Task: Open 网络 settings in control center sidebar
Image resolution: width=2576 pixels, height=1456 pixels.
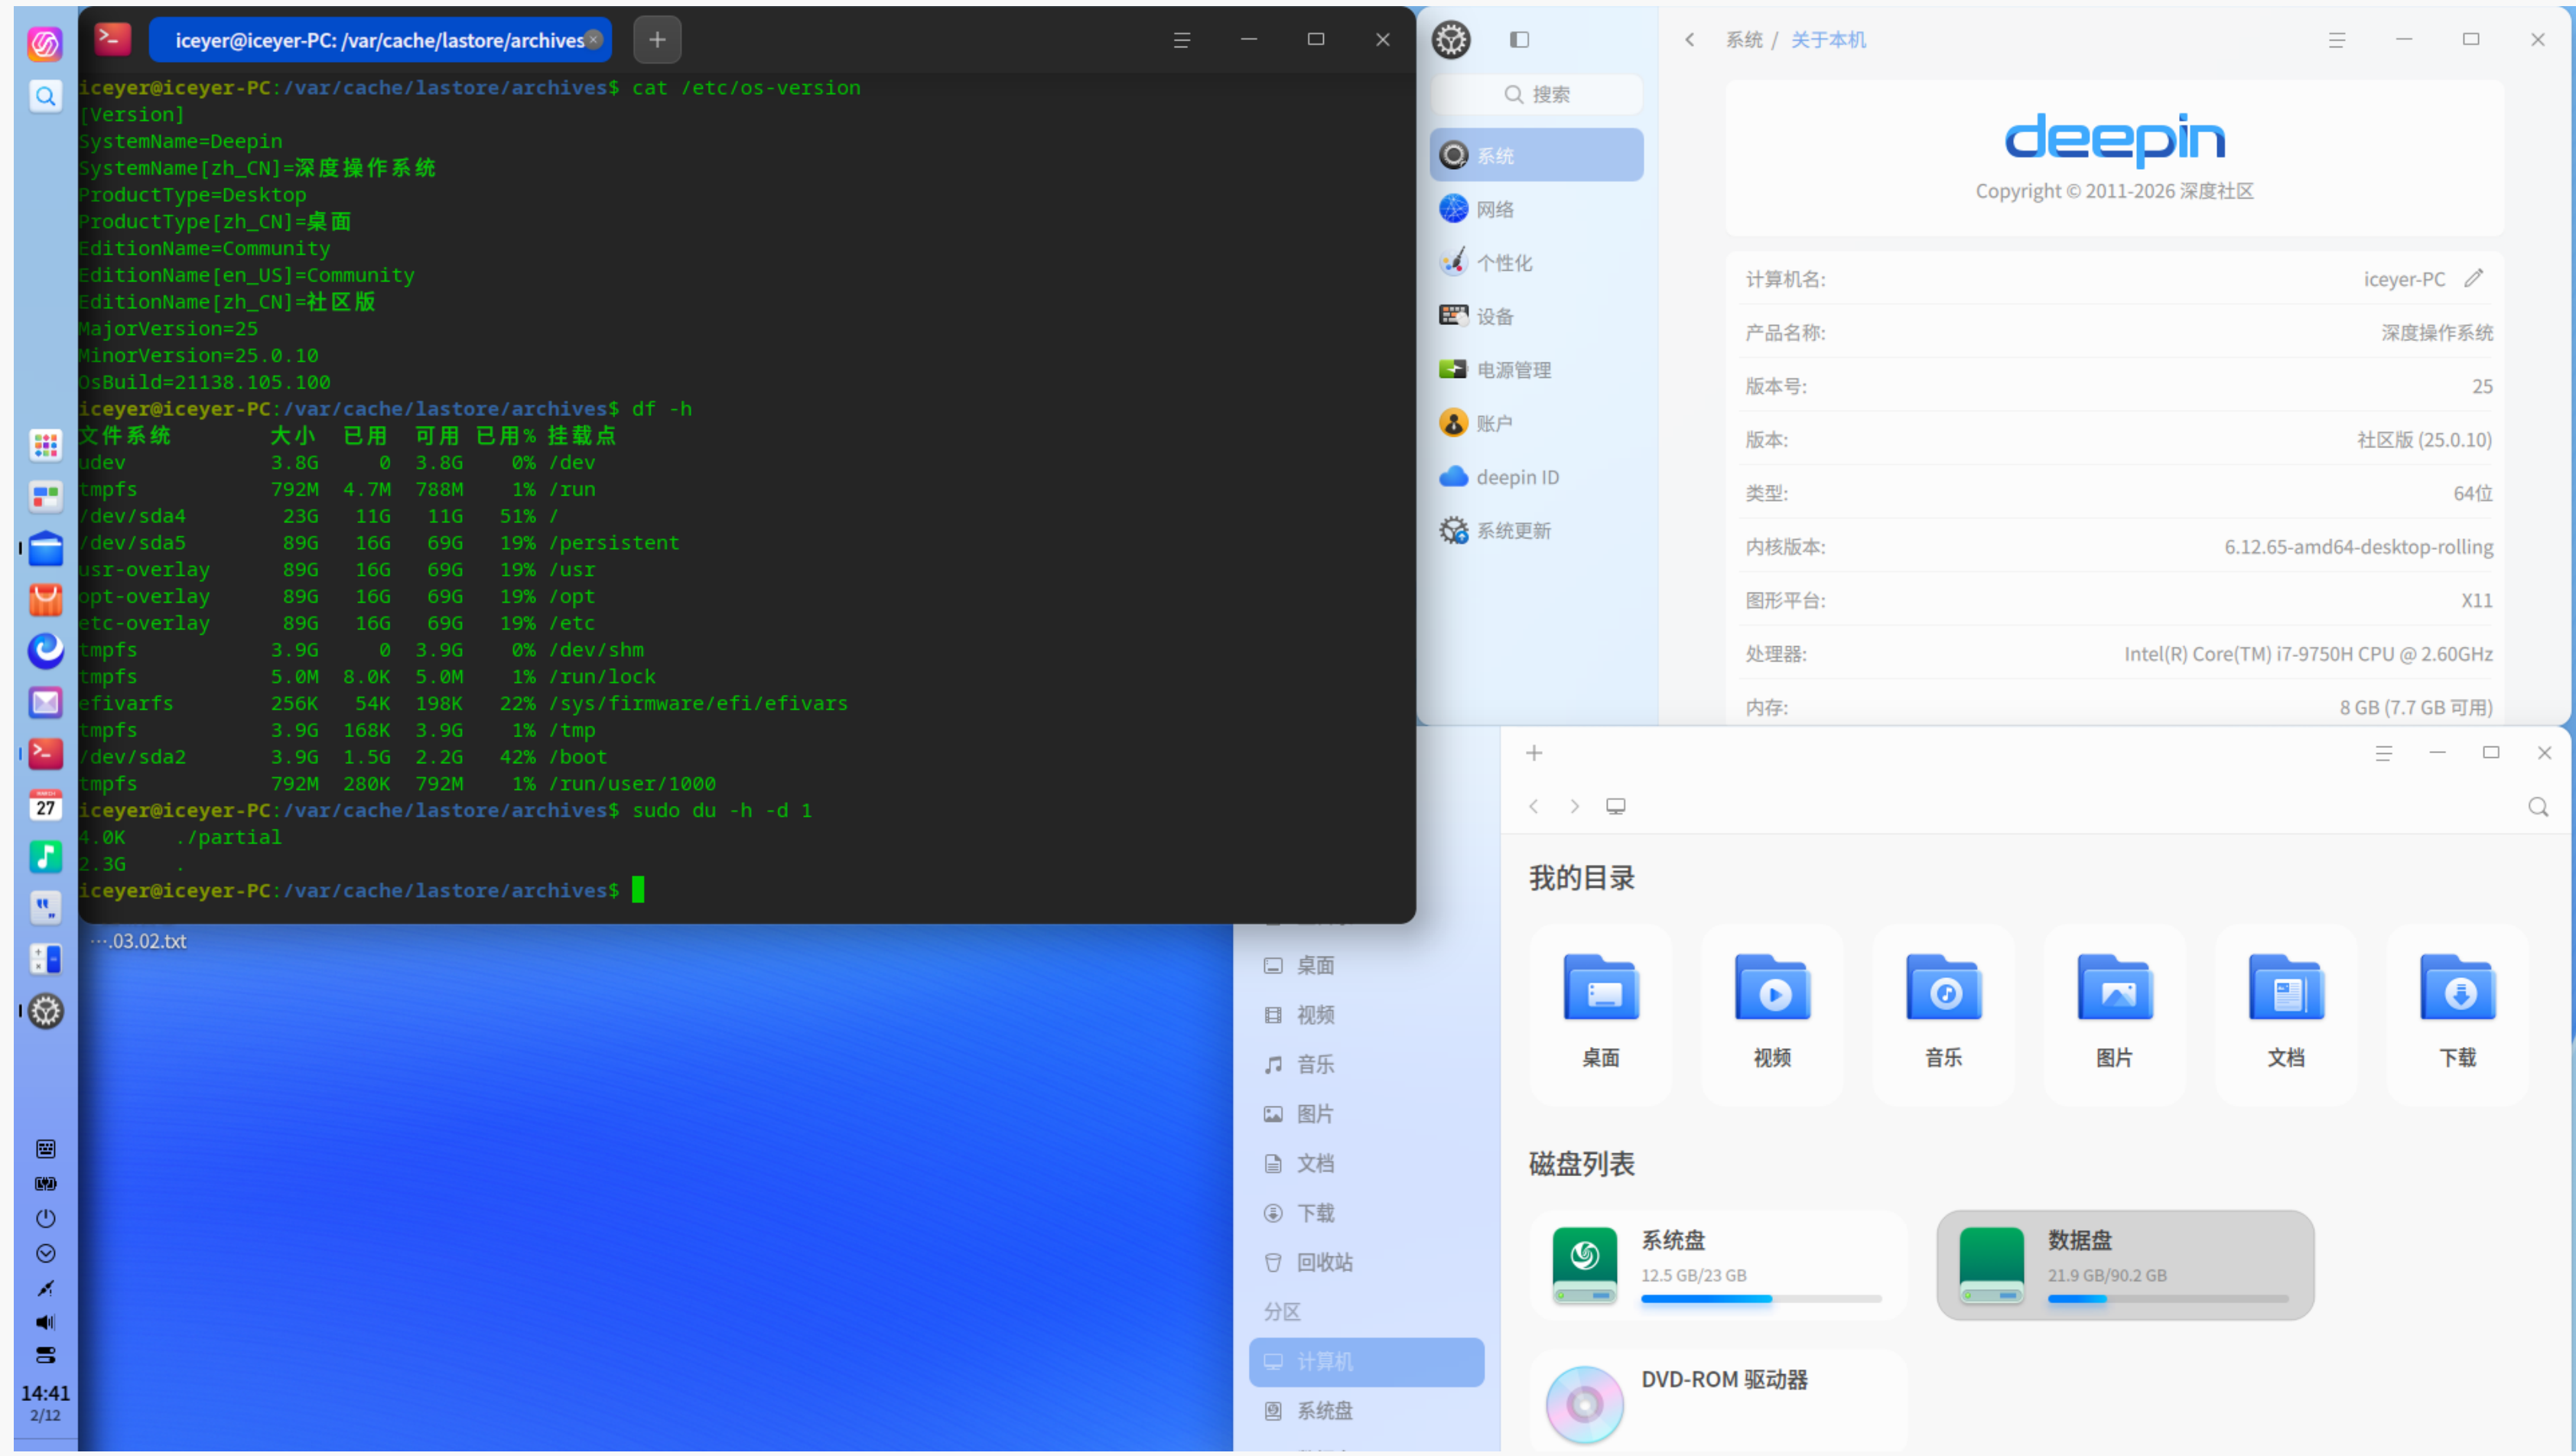Action: (1496, 208)
